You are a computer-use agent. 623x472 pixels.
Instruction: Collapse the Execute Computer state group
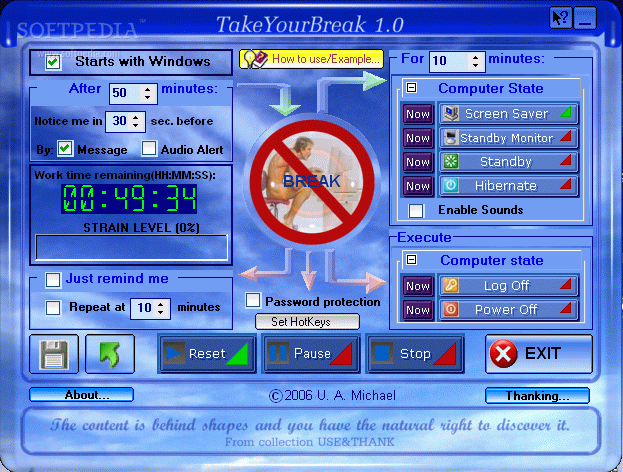click(x=412, y=260)
